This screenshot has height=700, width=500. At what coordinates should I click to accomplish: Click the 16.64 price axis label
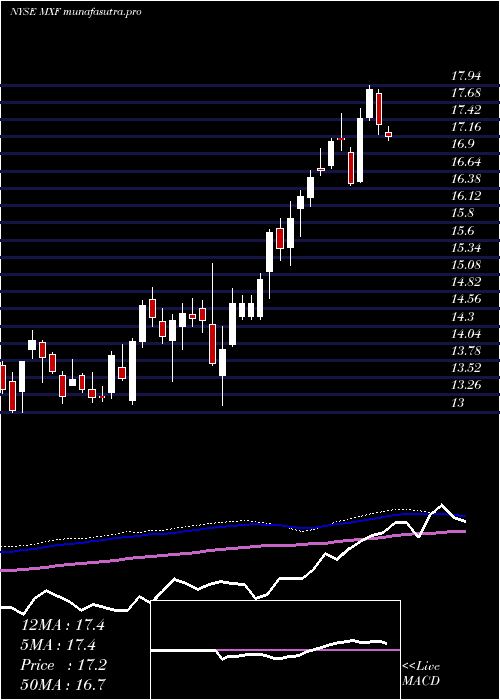click(466, 162)
